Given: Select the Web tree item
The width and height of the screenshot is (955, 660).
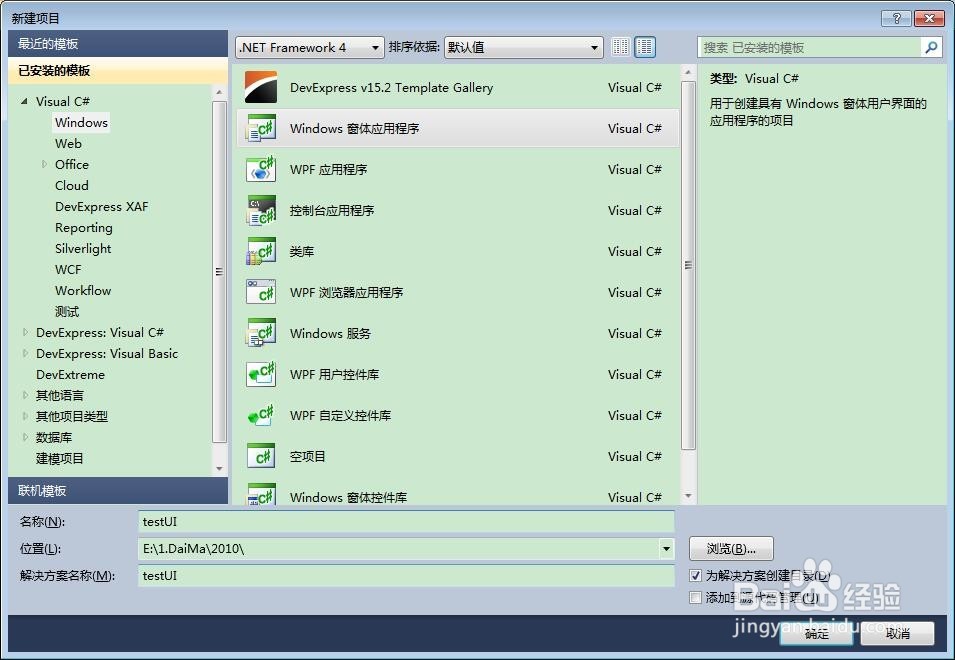Looking at the screenshot, I should [68, 144].
